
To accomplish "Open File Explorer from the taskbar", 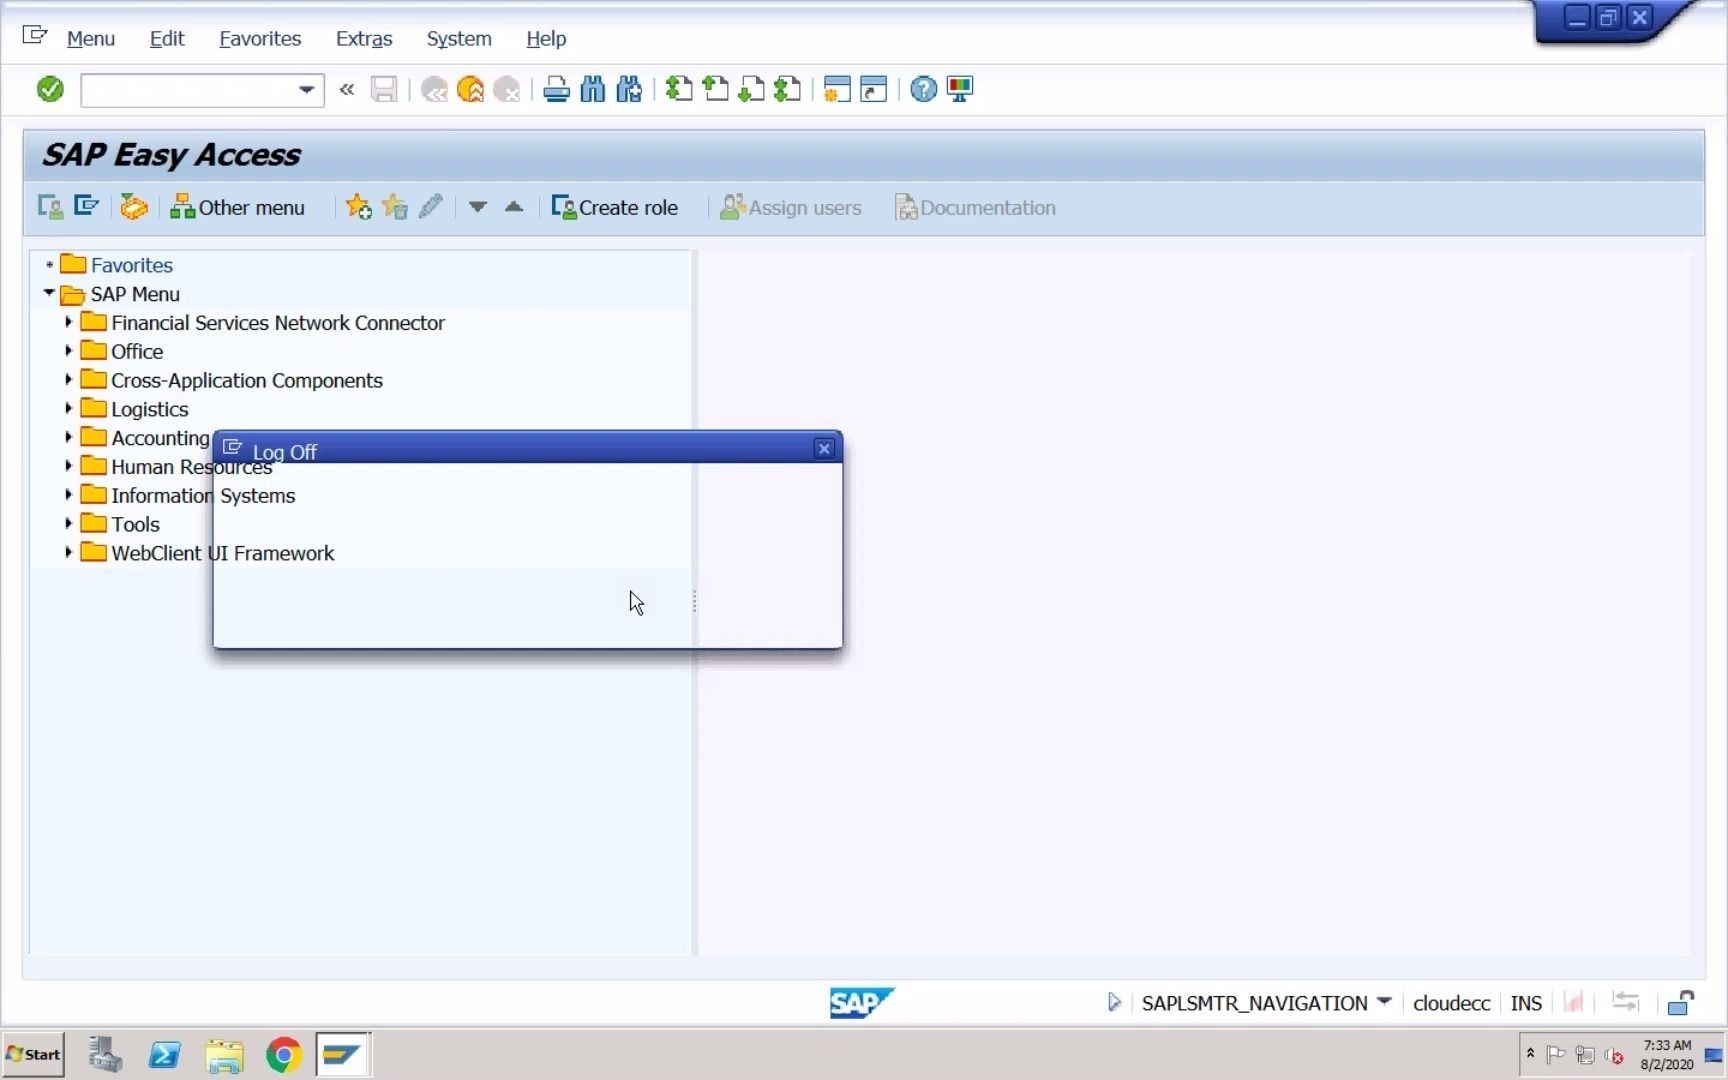I will (224, 1055).
